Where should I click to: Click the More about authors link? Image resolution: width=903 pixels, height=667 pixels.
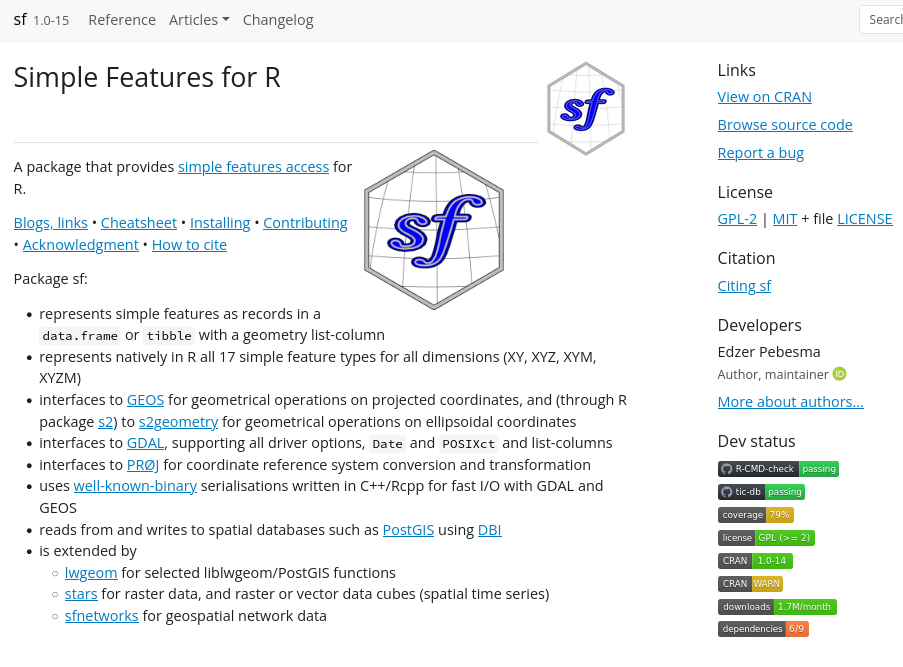click(790, 402)
